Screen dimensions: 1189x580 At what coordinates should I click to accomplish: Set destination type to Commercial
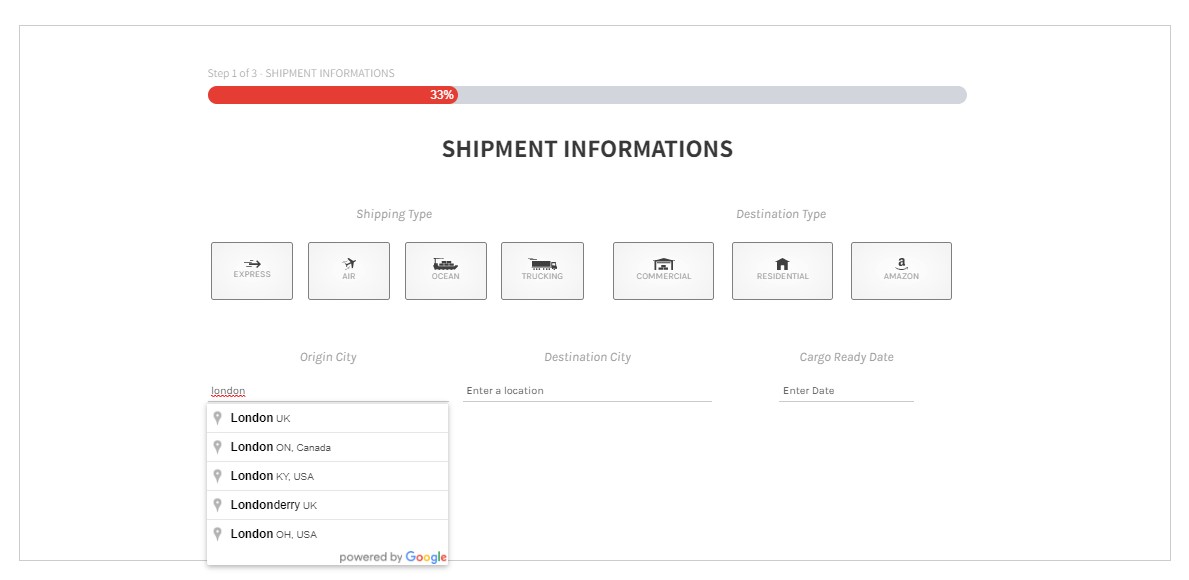[x=663, y=270]
